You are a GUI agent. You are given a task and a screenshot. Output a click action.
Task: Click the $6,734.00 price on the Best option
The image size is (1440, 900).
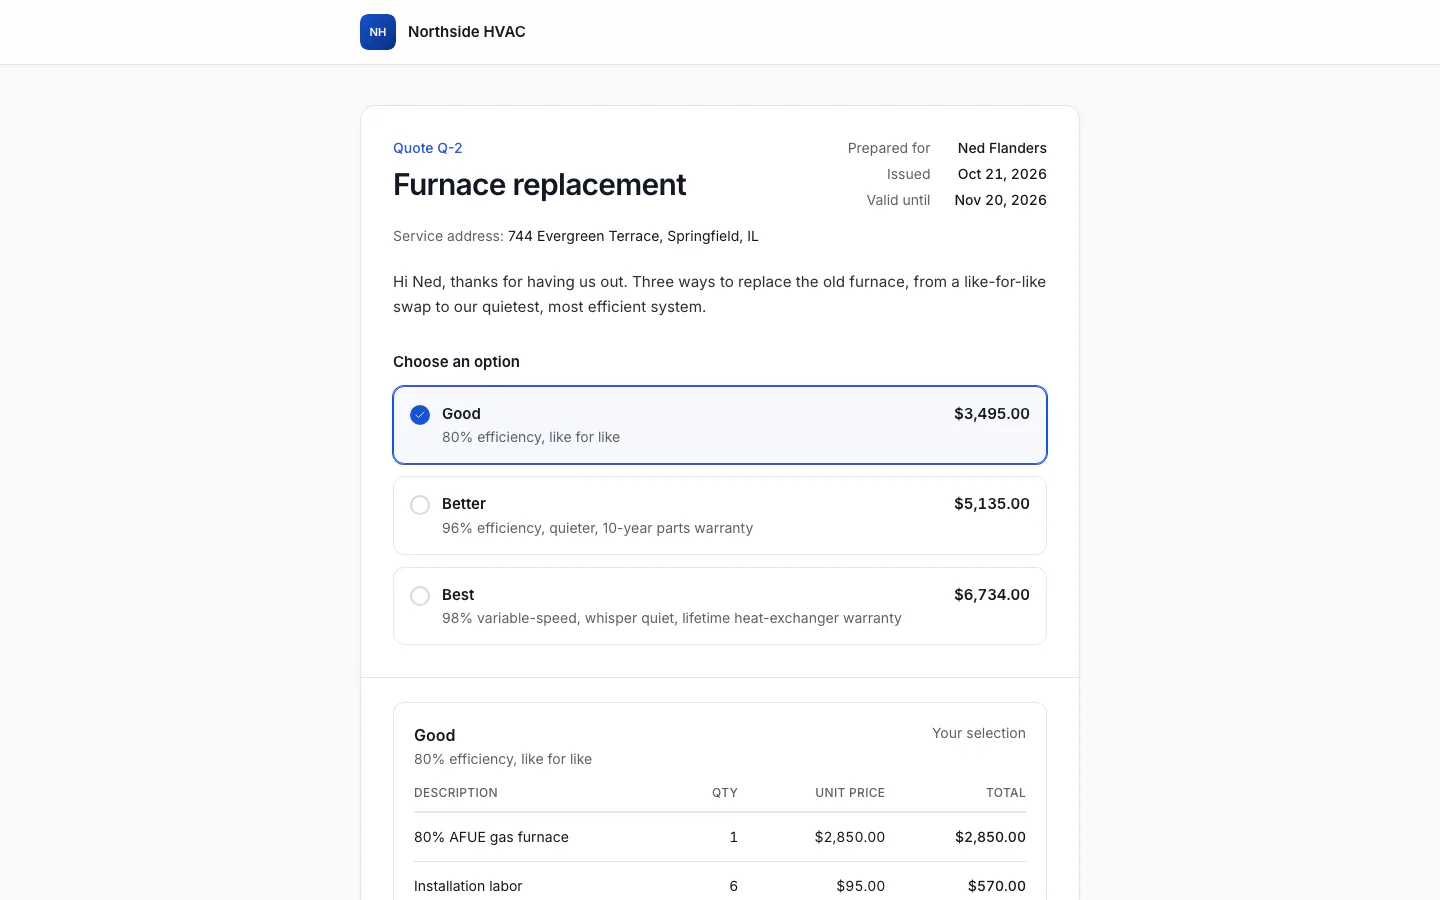[x=992, y=595]
